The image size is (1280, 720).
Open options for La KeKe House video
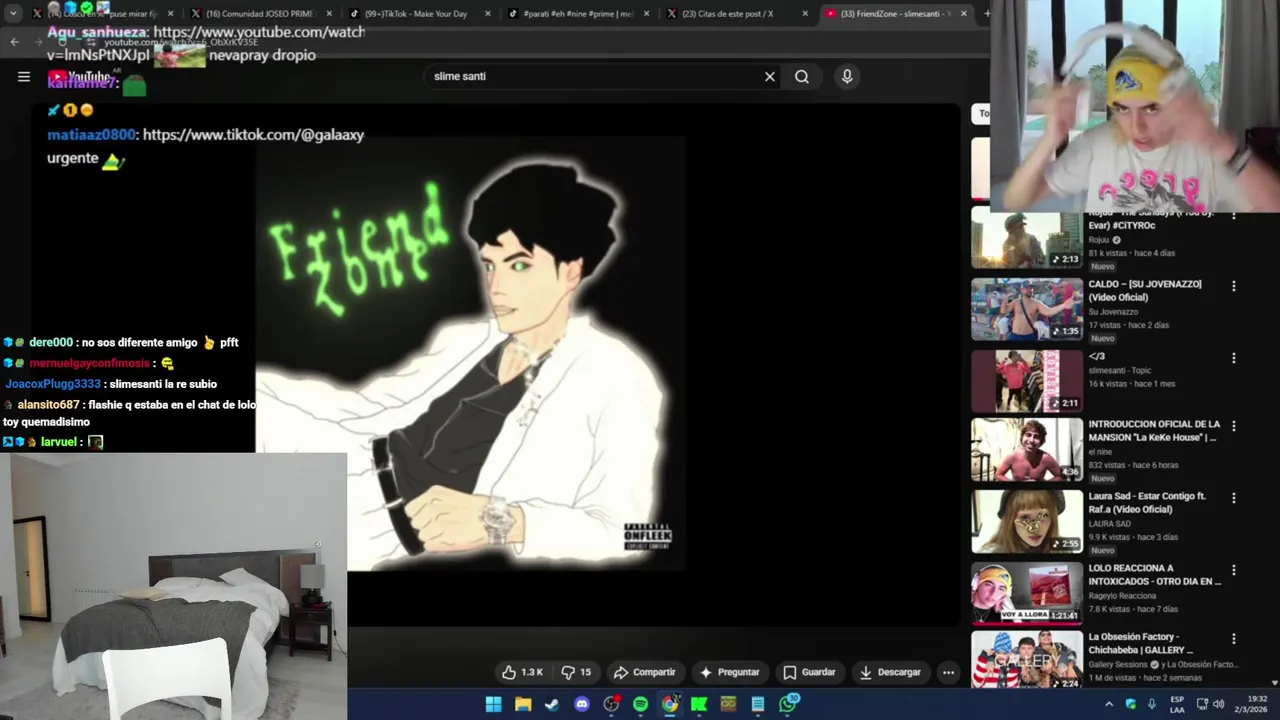click(1233, 426)
